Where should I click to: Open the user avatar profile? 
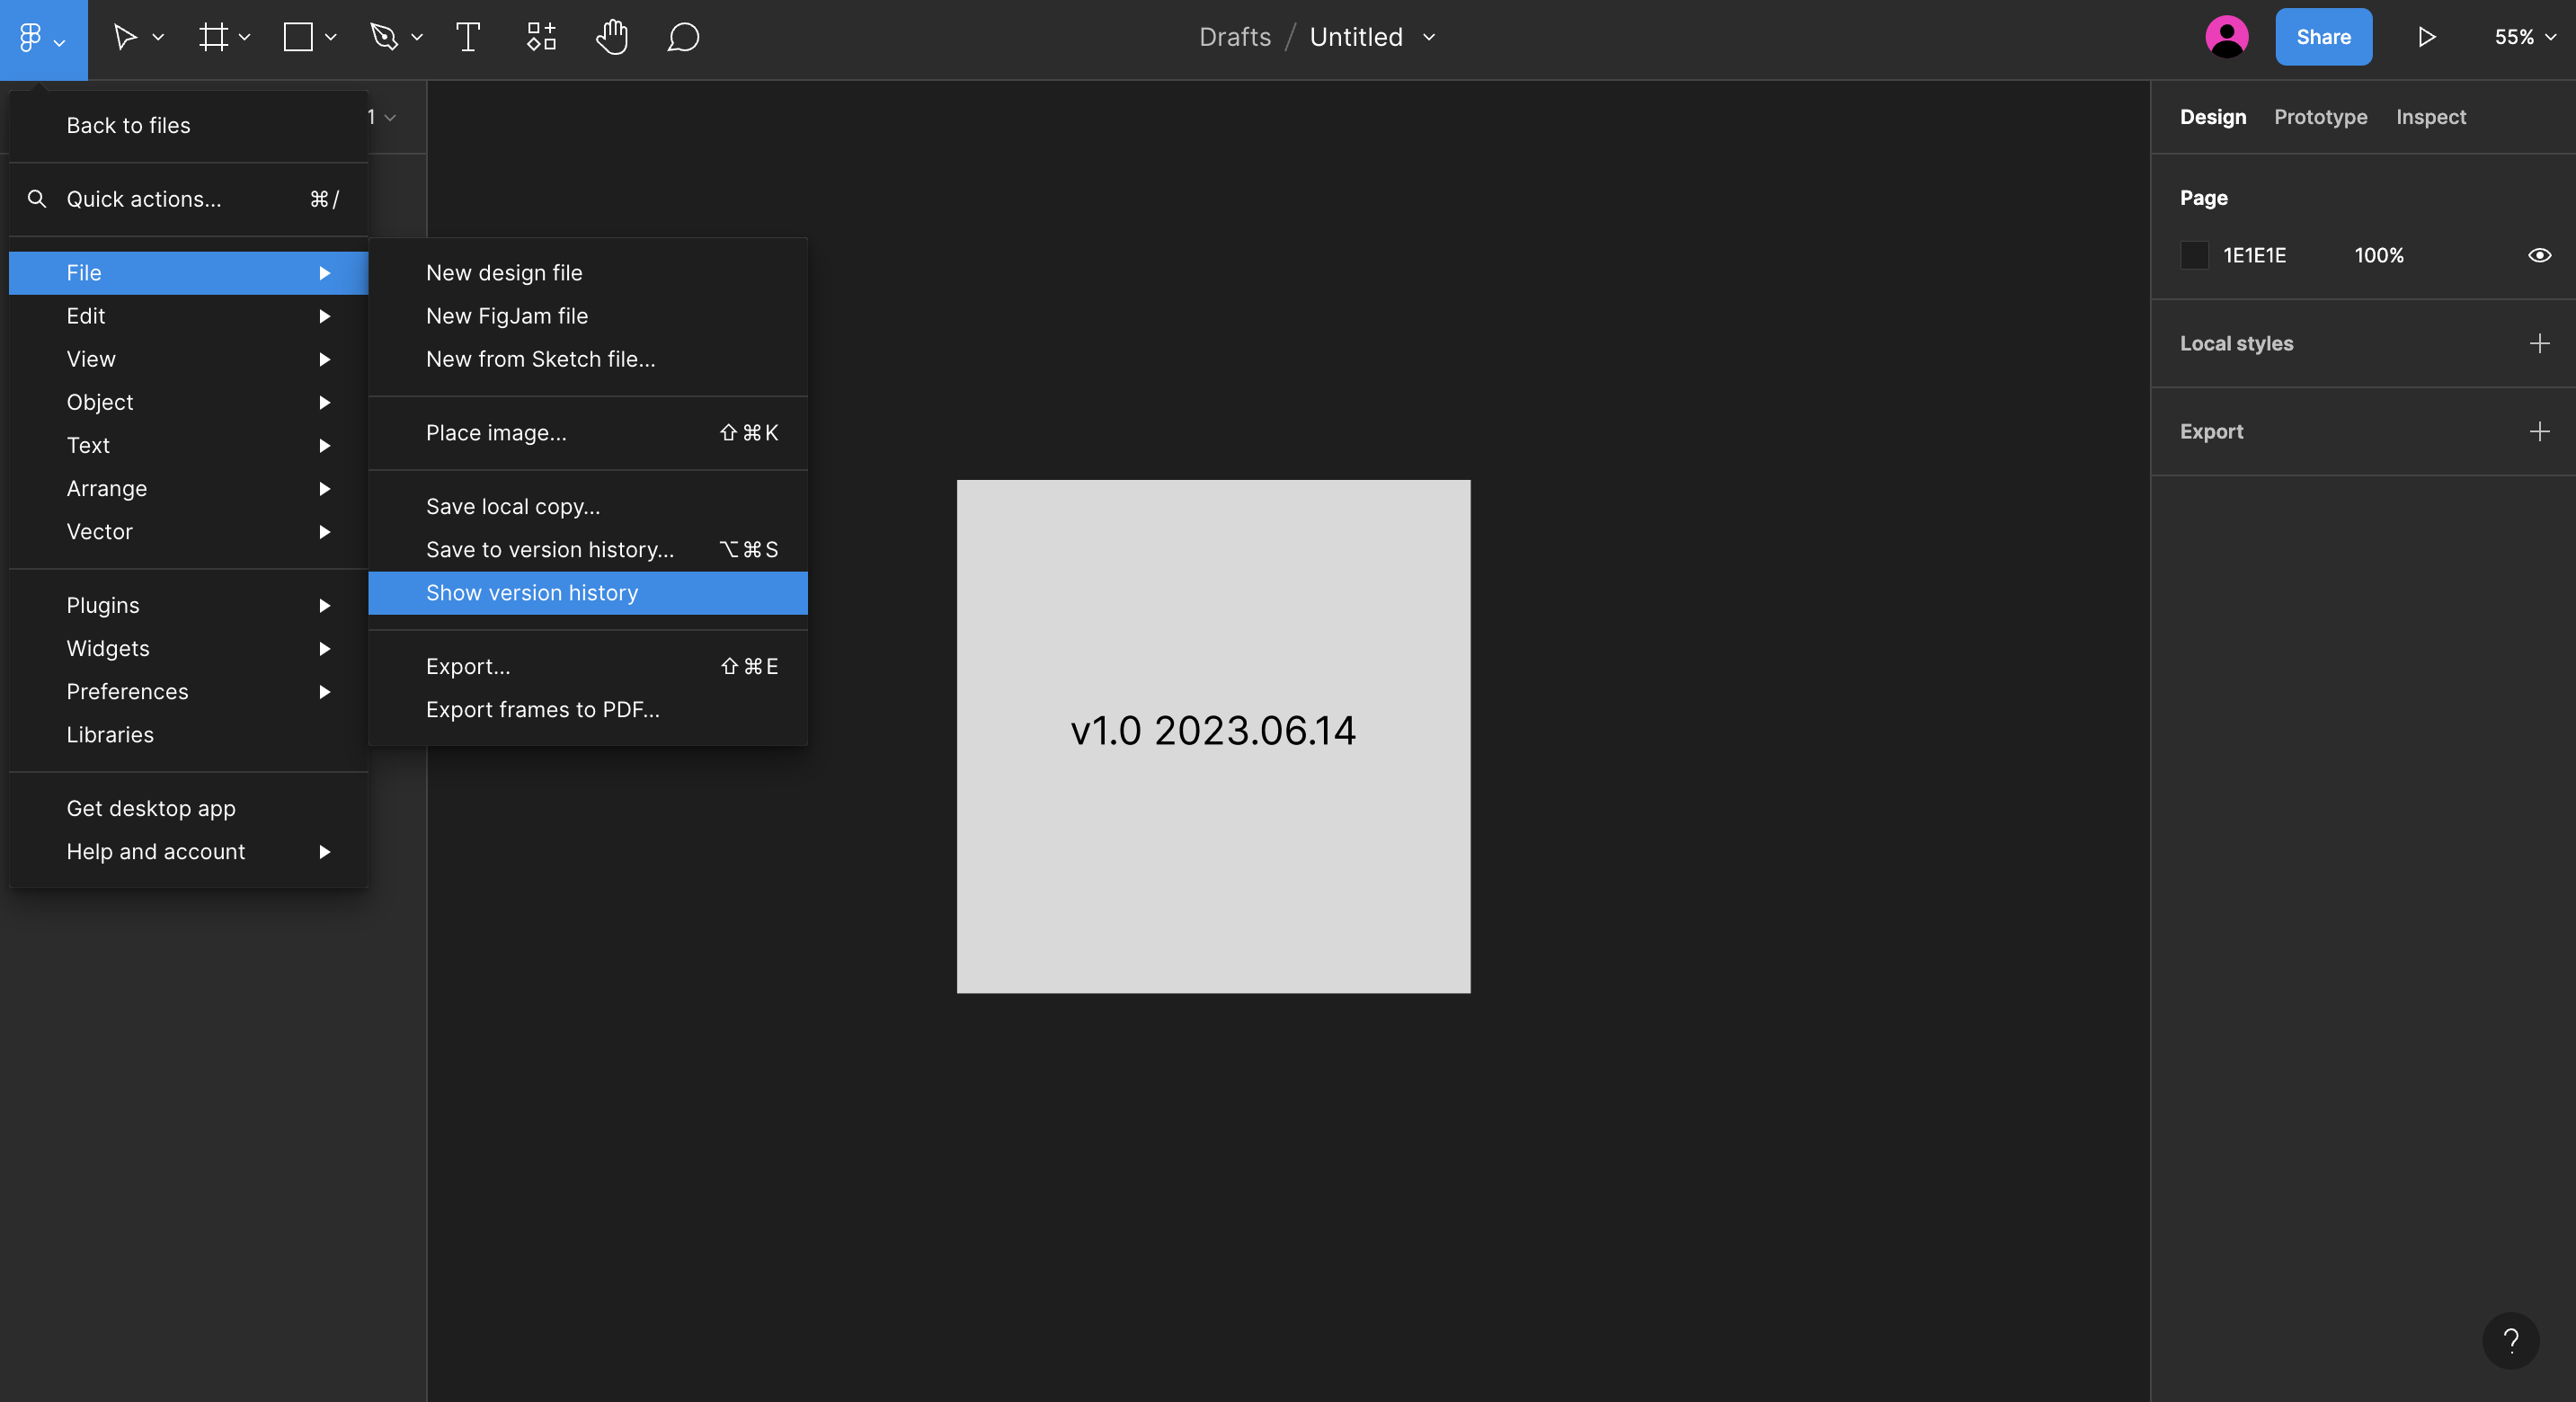(x=2227, y=37)
